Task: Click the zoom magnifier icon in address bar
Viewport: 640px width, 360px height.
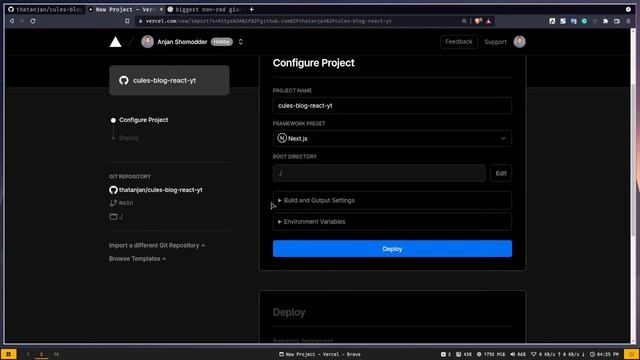Action: point(464,21)
